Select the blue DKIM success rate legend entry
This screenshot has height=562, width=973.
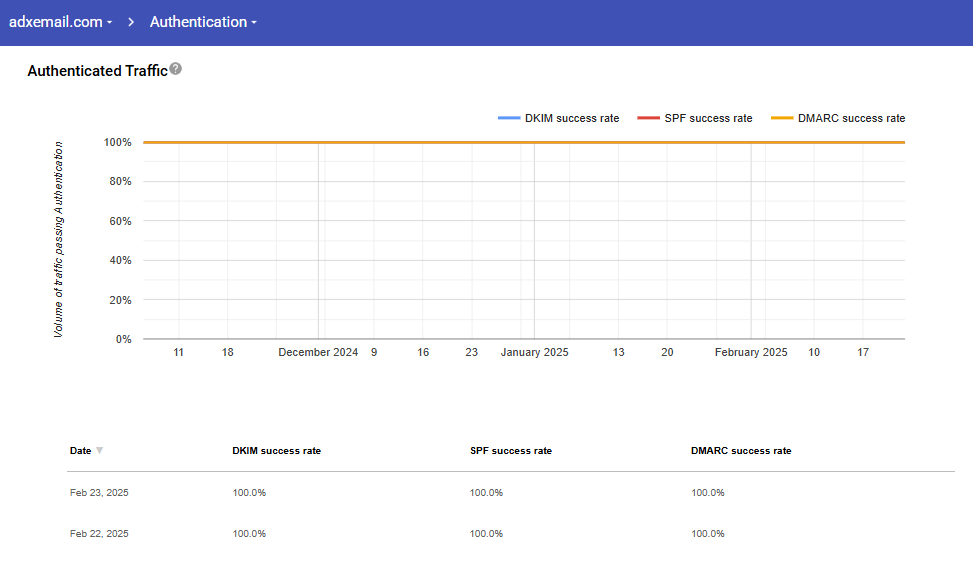(x=559, y=118)
